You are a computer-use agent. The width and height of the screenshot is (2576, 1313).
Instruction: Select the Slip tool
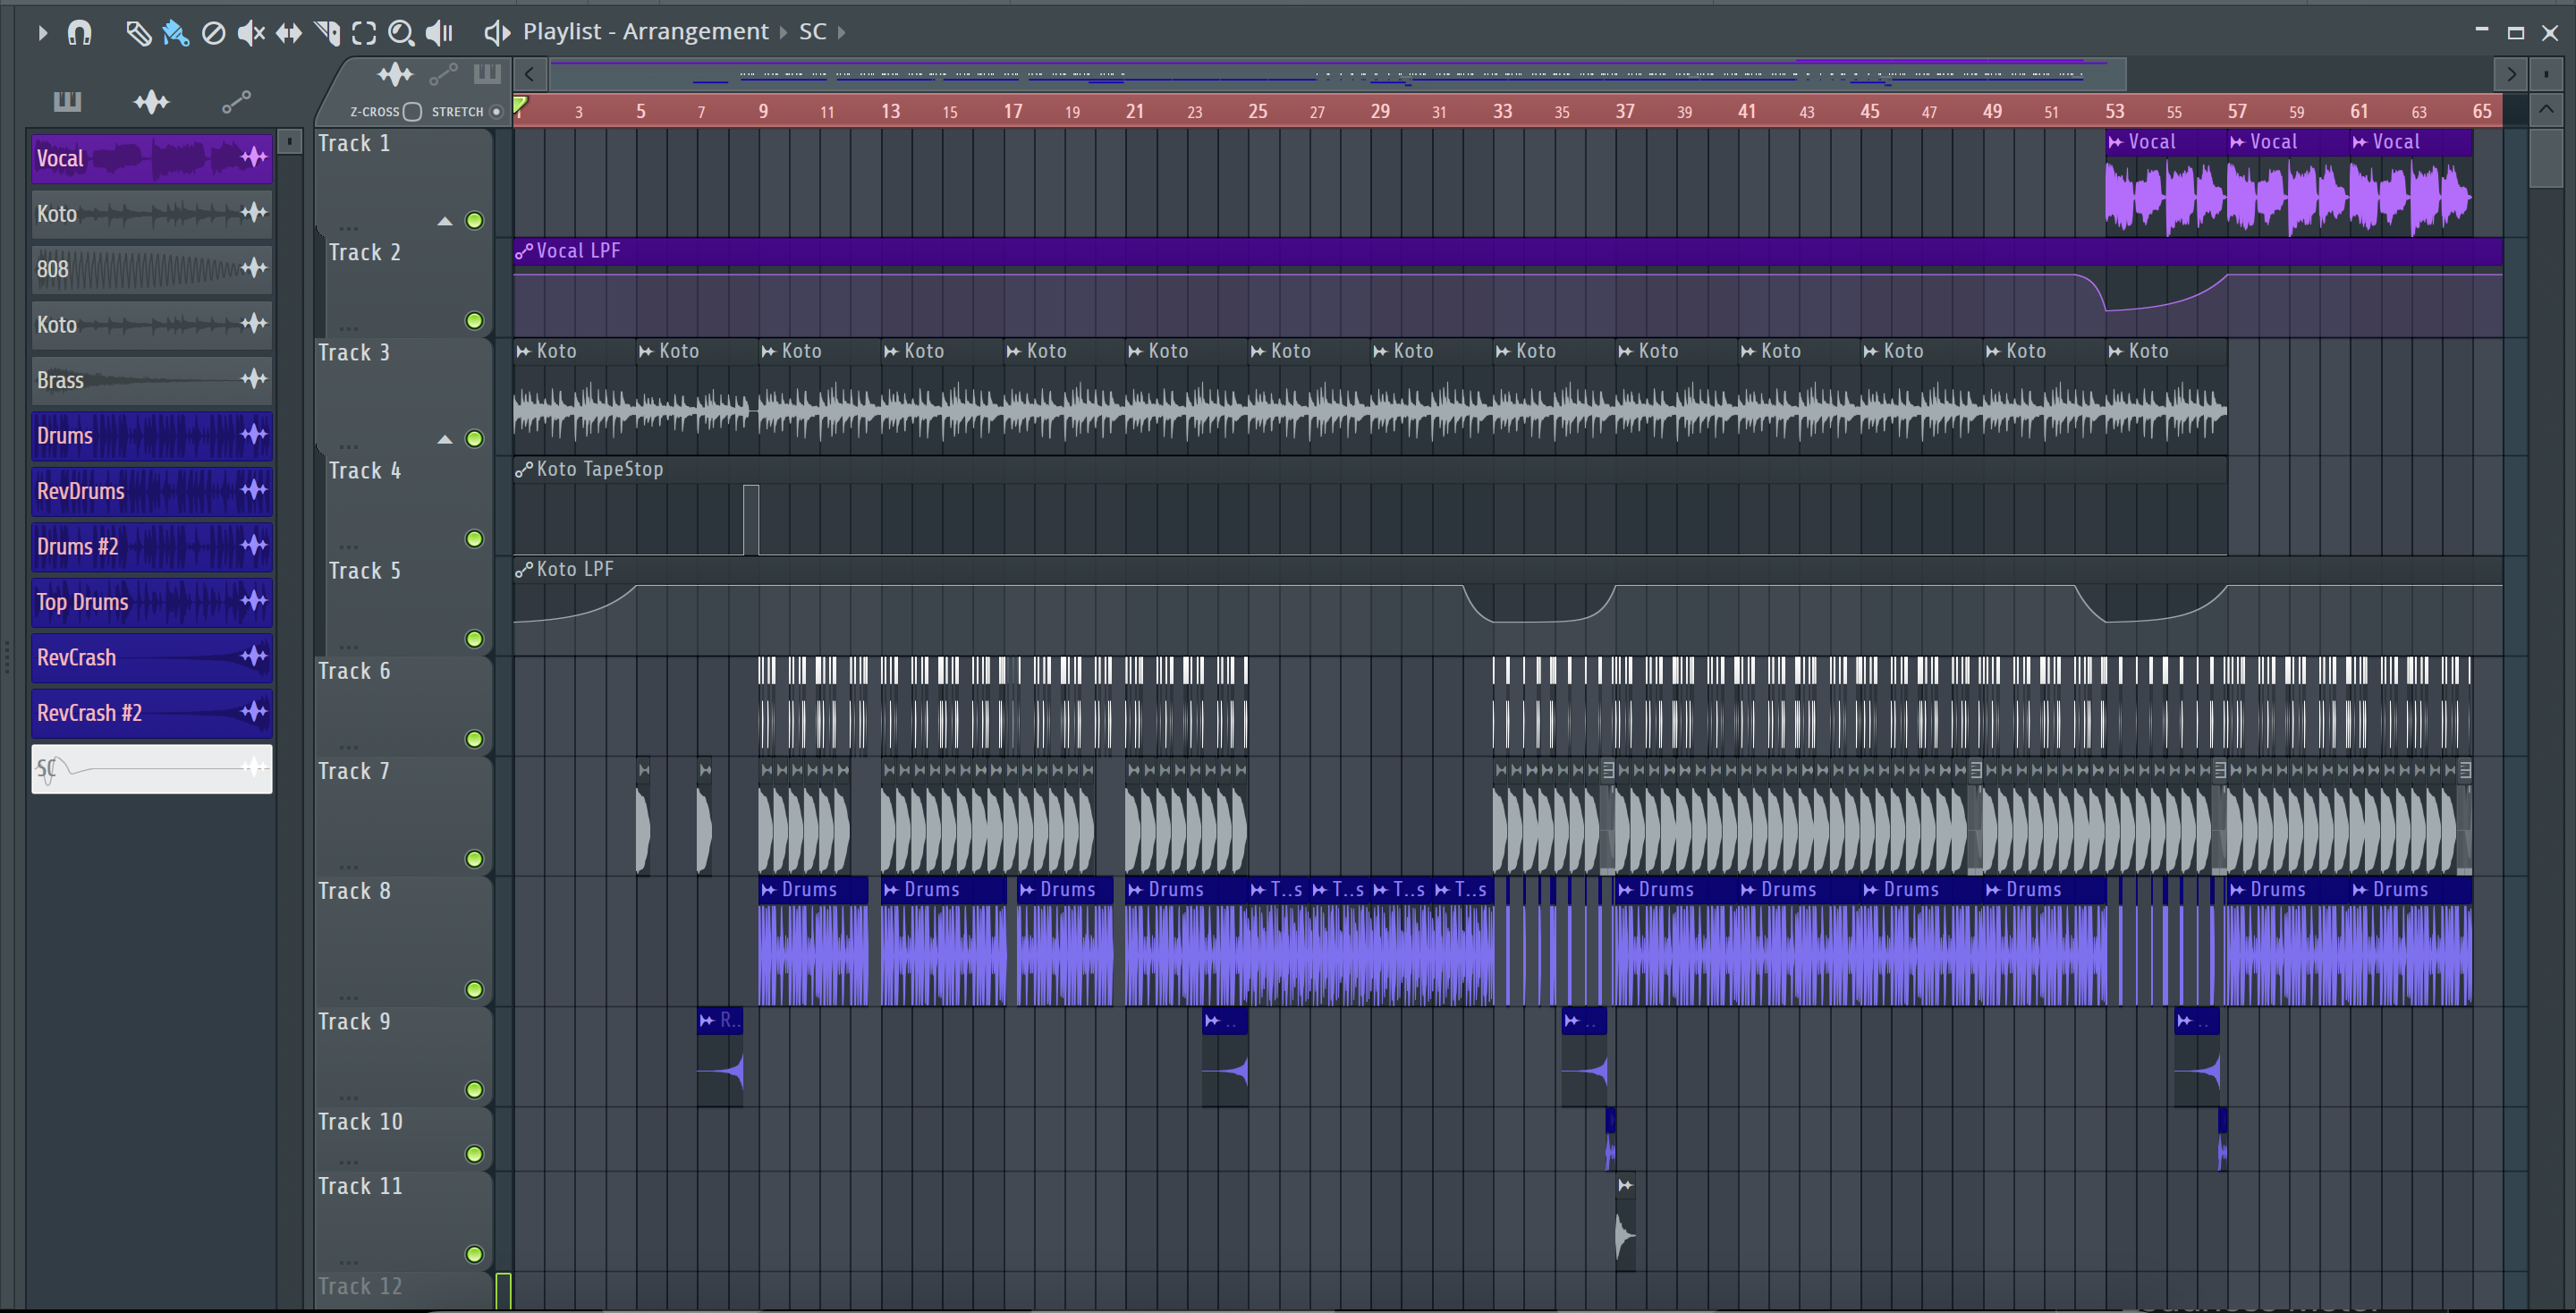[288, 33]
